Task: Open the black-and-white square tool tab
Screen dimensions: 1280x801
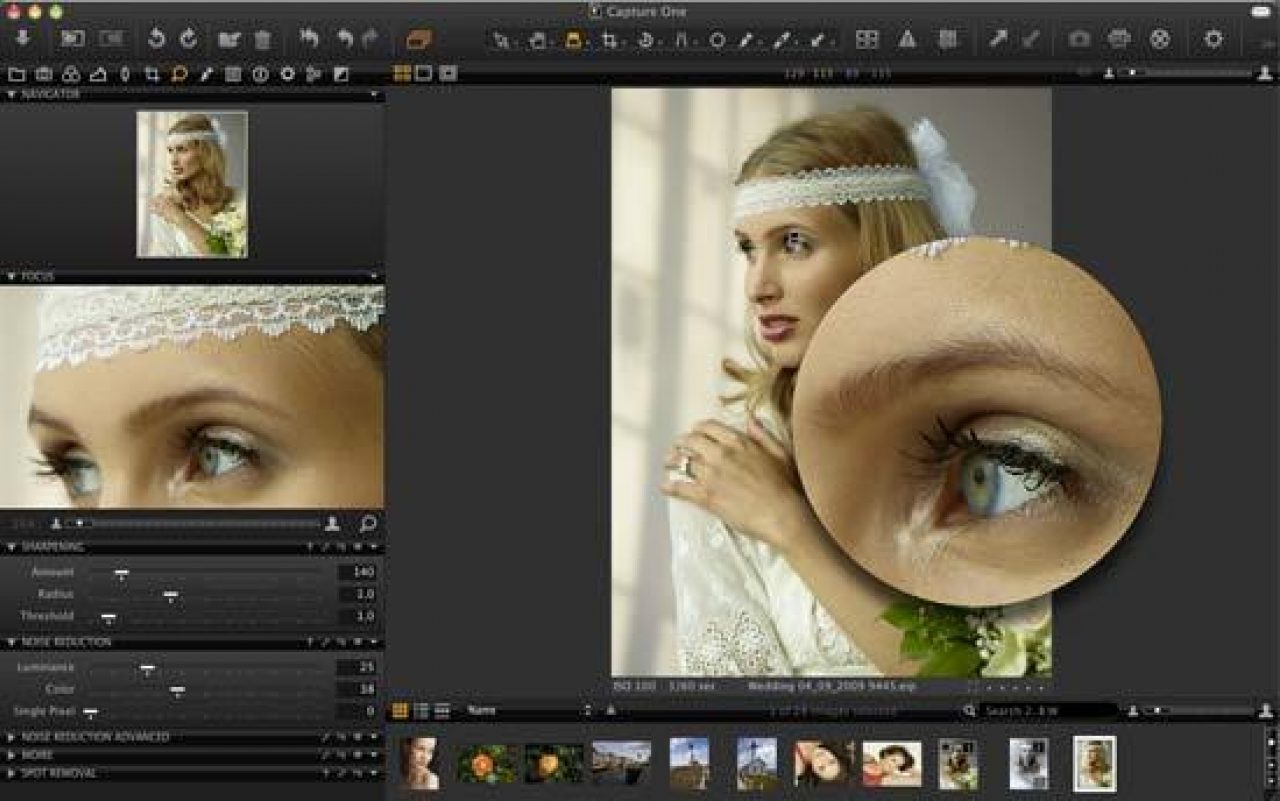Action: click(x=341, y=74)
